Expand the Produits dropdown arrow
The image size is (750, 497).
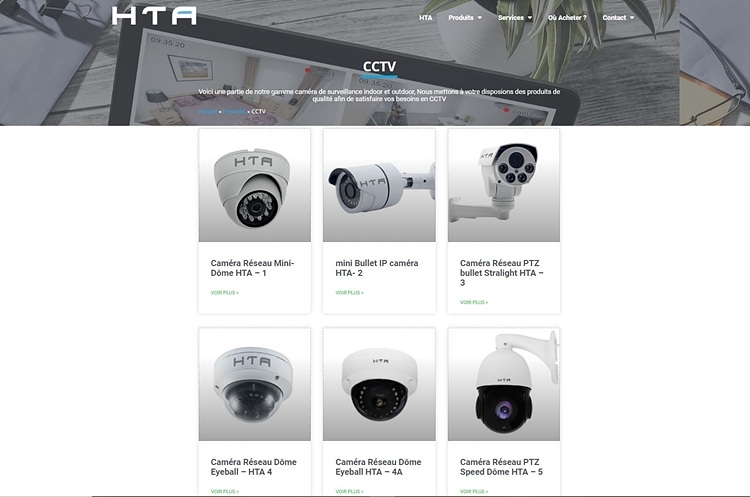coord(480,18)
